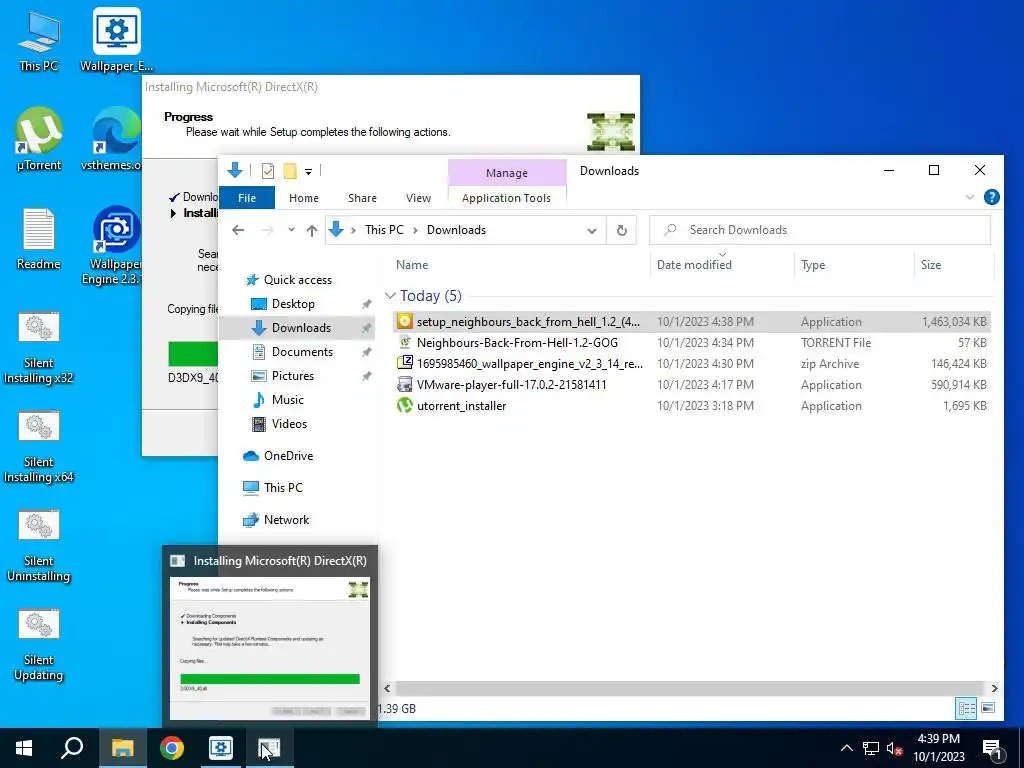Select utorrent_installer file

(692, 406)
